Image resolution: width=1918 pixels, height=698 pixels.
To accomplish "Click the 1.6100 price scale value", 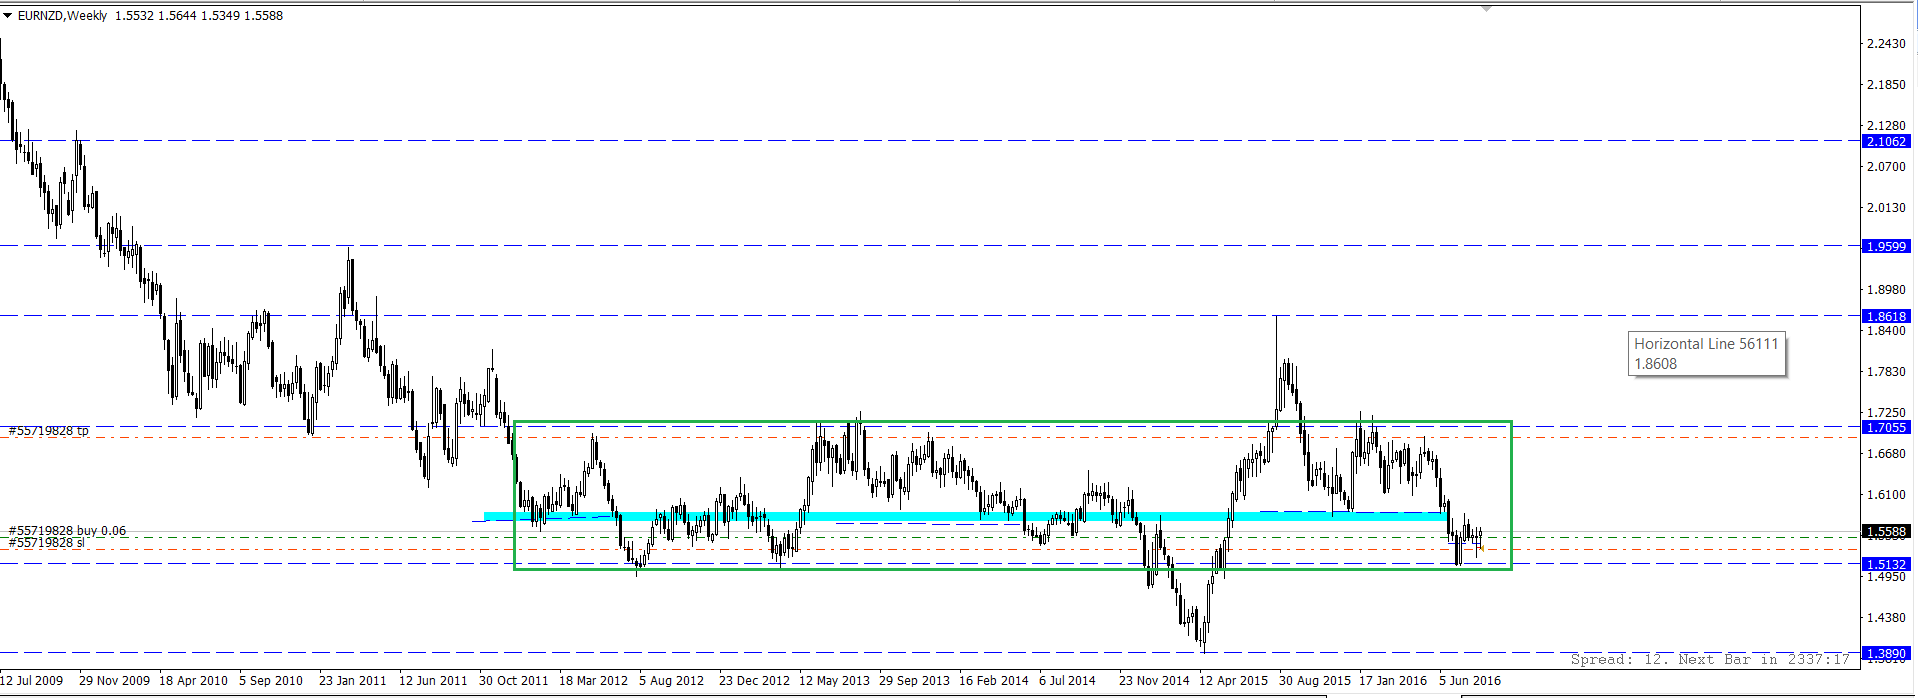I will [x=1886, y=495].
